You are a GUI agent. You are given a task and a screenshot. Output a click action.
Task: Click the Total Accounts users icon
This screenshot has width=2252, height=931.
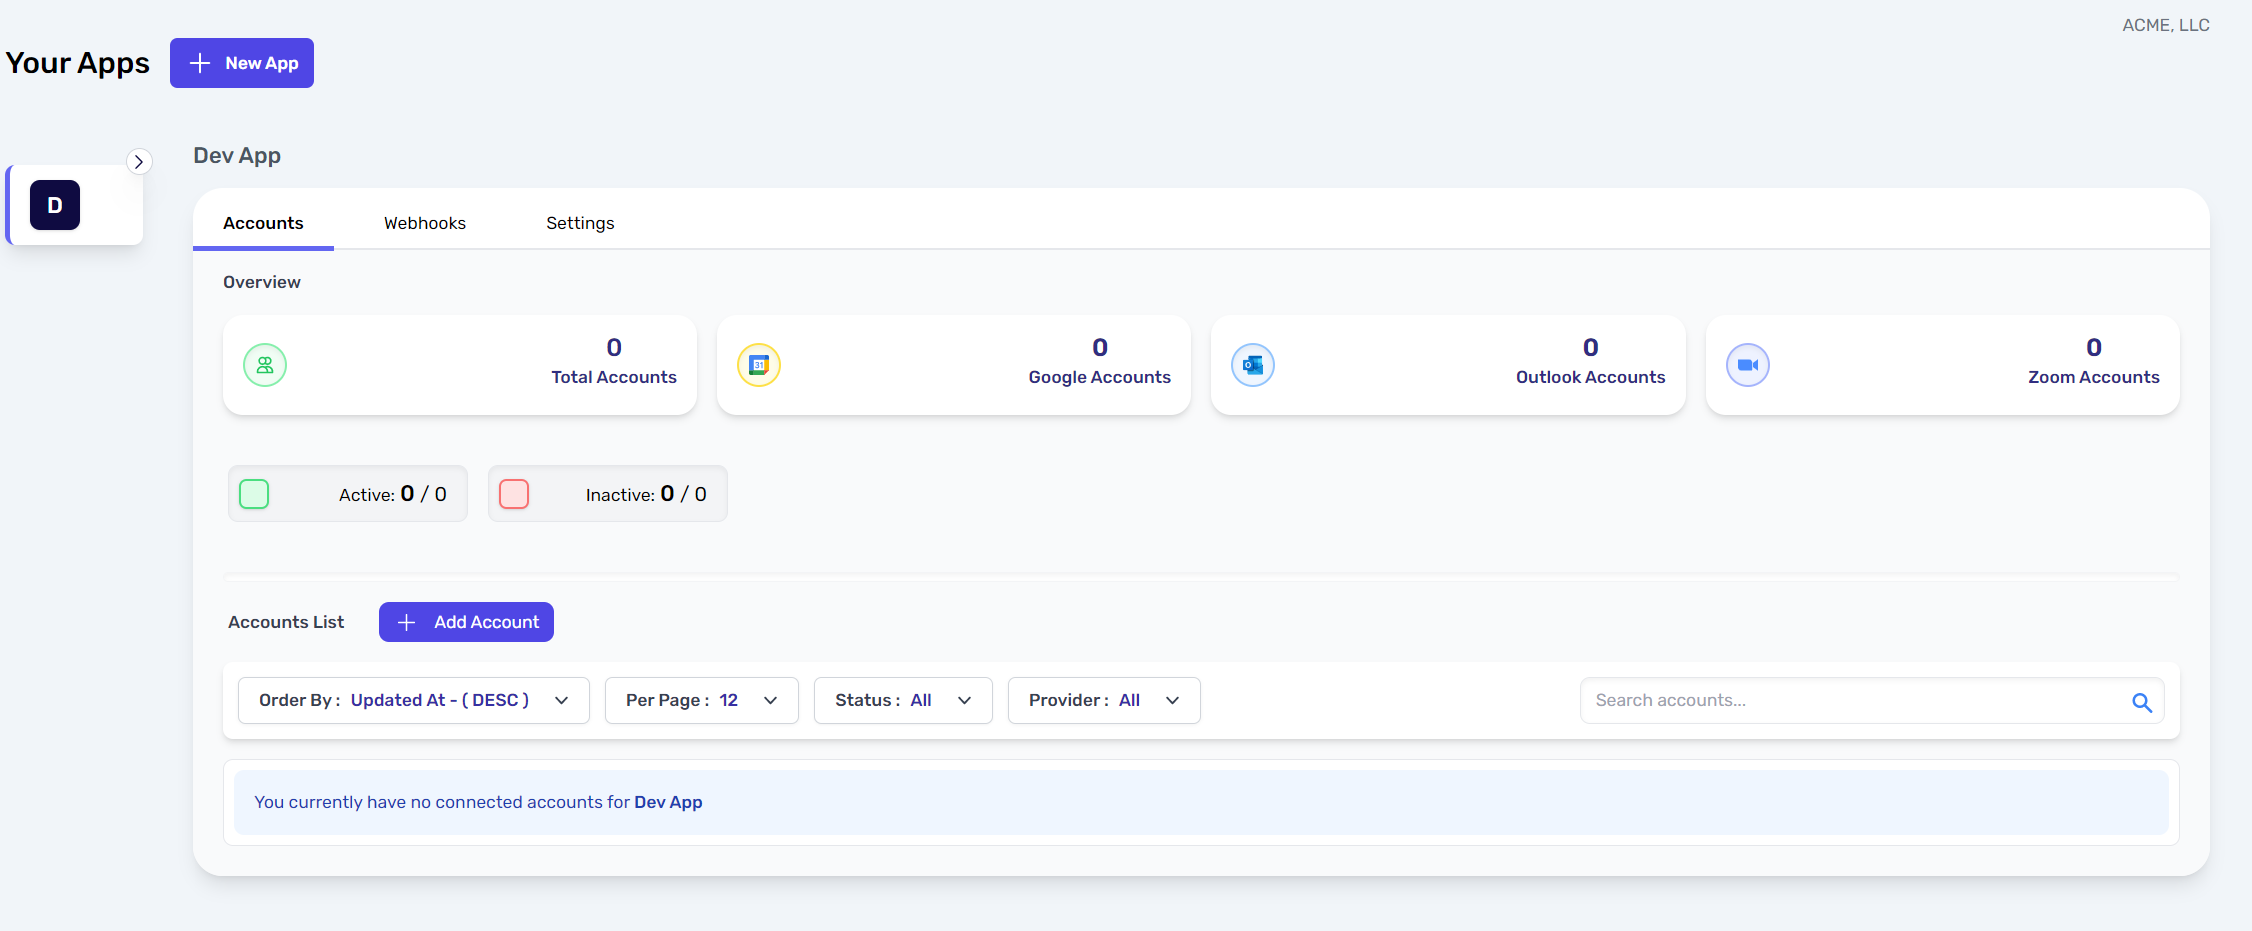(x=265, y=365)
